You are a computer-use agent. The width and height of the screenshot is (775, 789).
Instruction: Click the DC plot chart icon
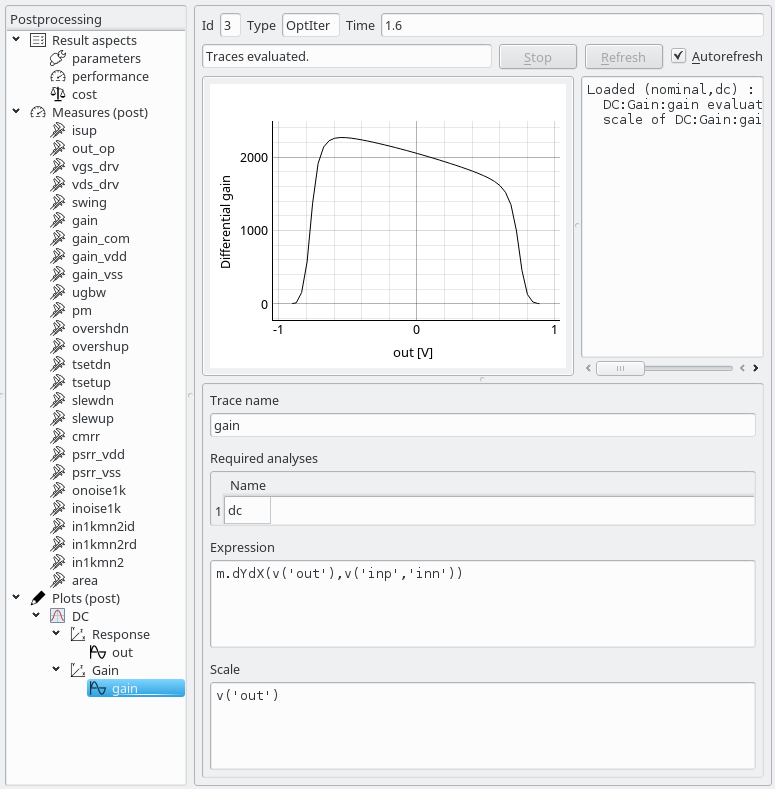pyautogui.click(x=58, y=617)
